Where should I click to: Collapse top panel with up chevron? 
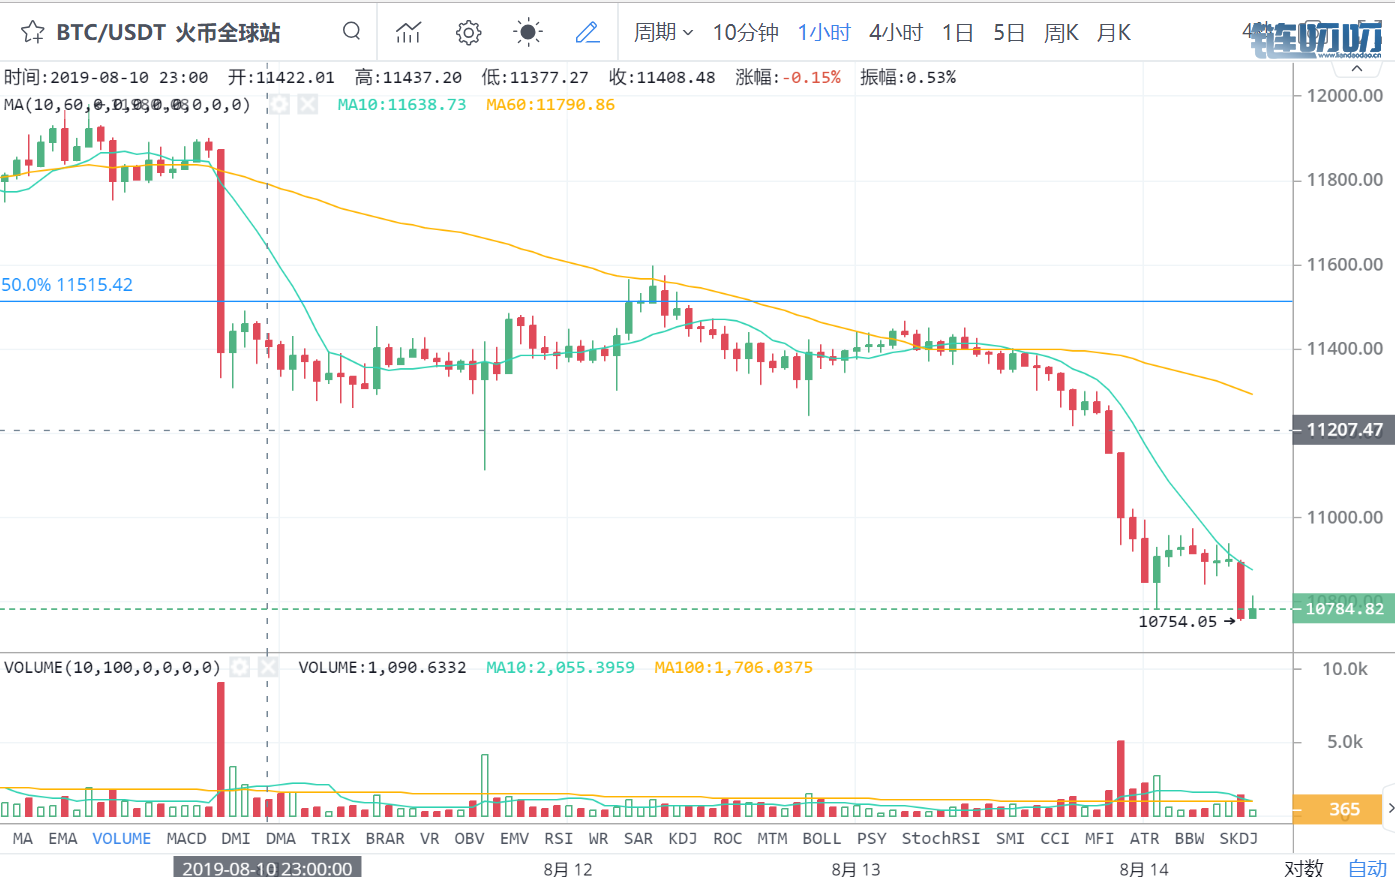click(x=1357, y=69)
